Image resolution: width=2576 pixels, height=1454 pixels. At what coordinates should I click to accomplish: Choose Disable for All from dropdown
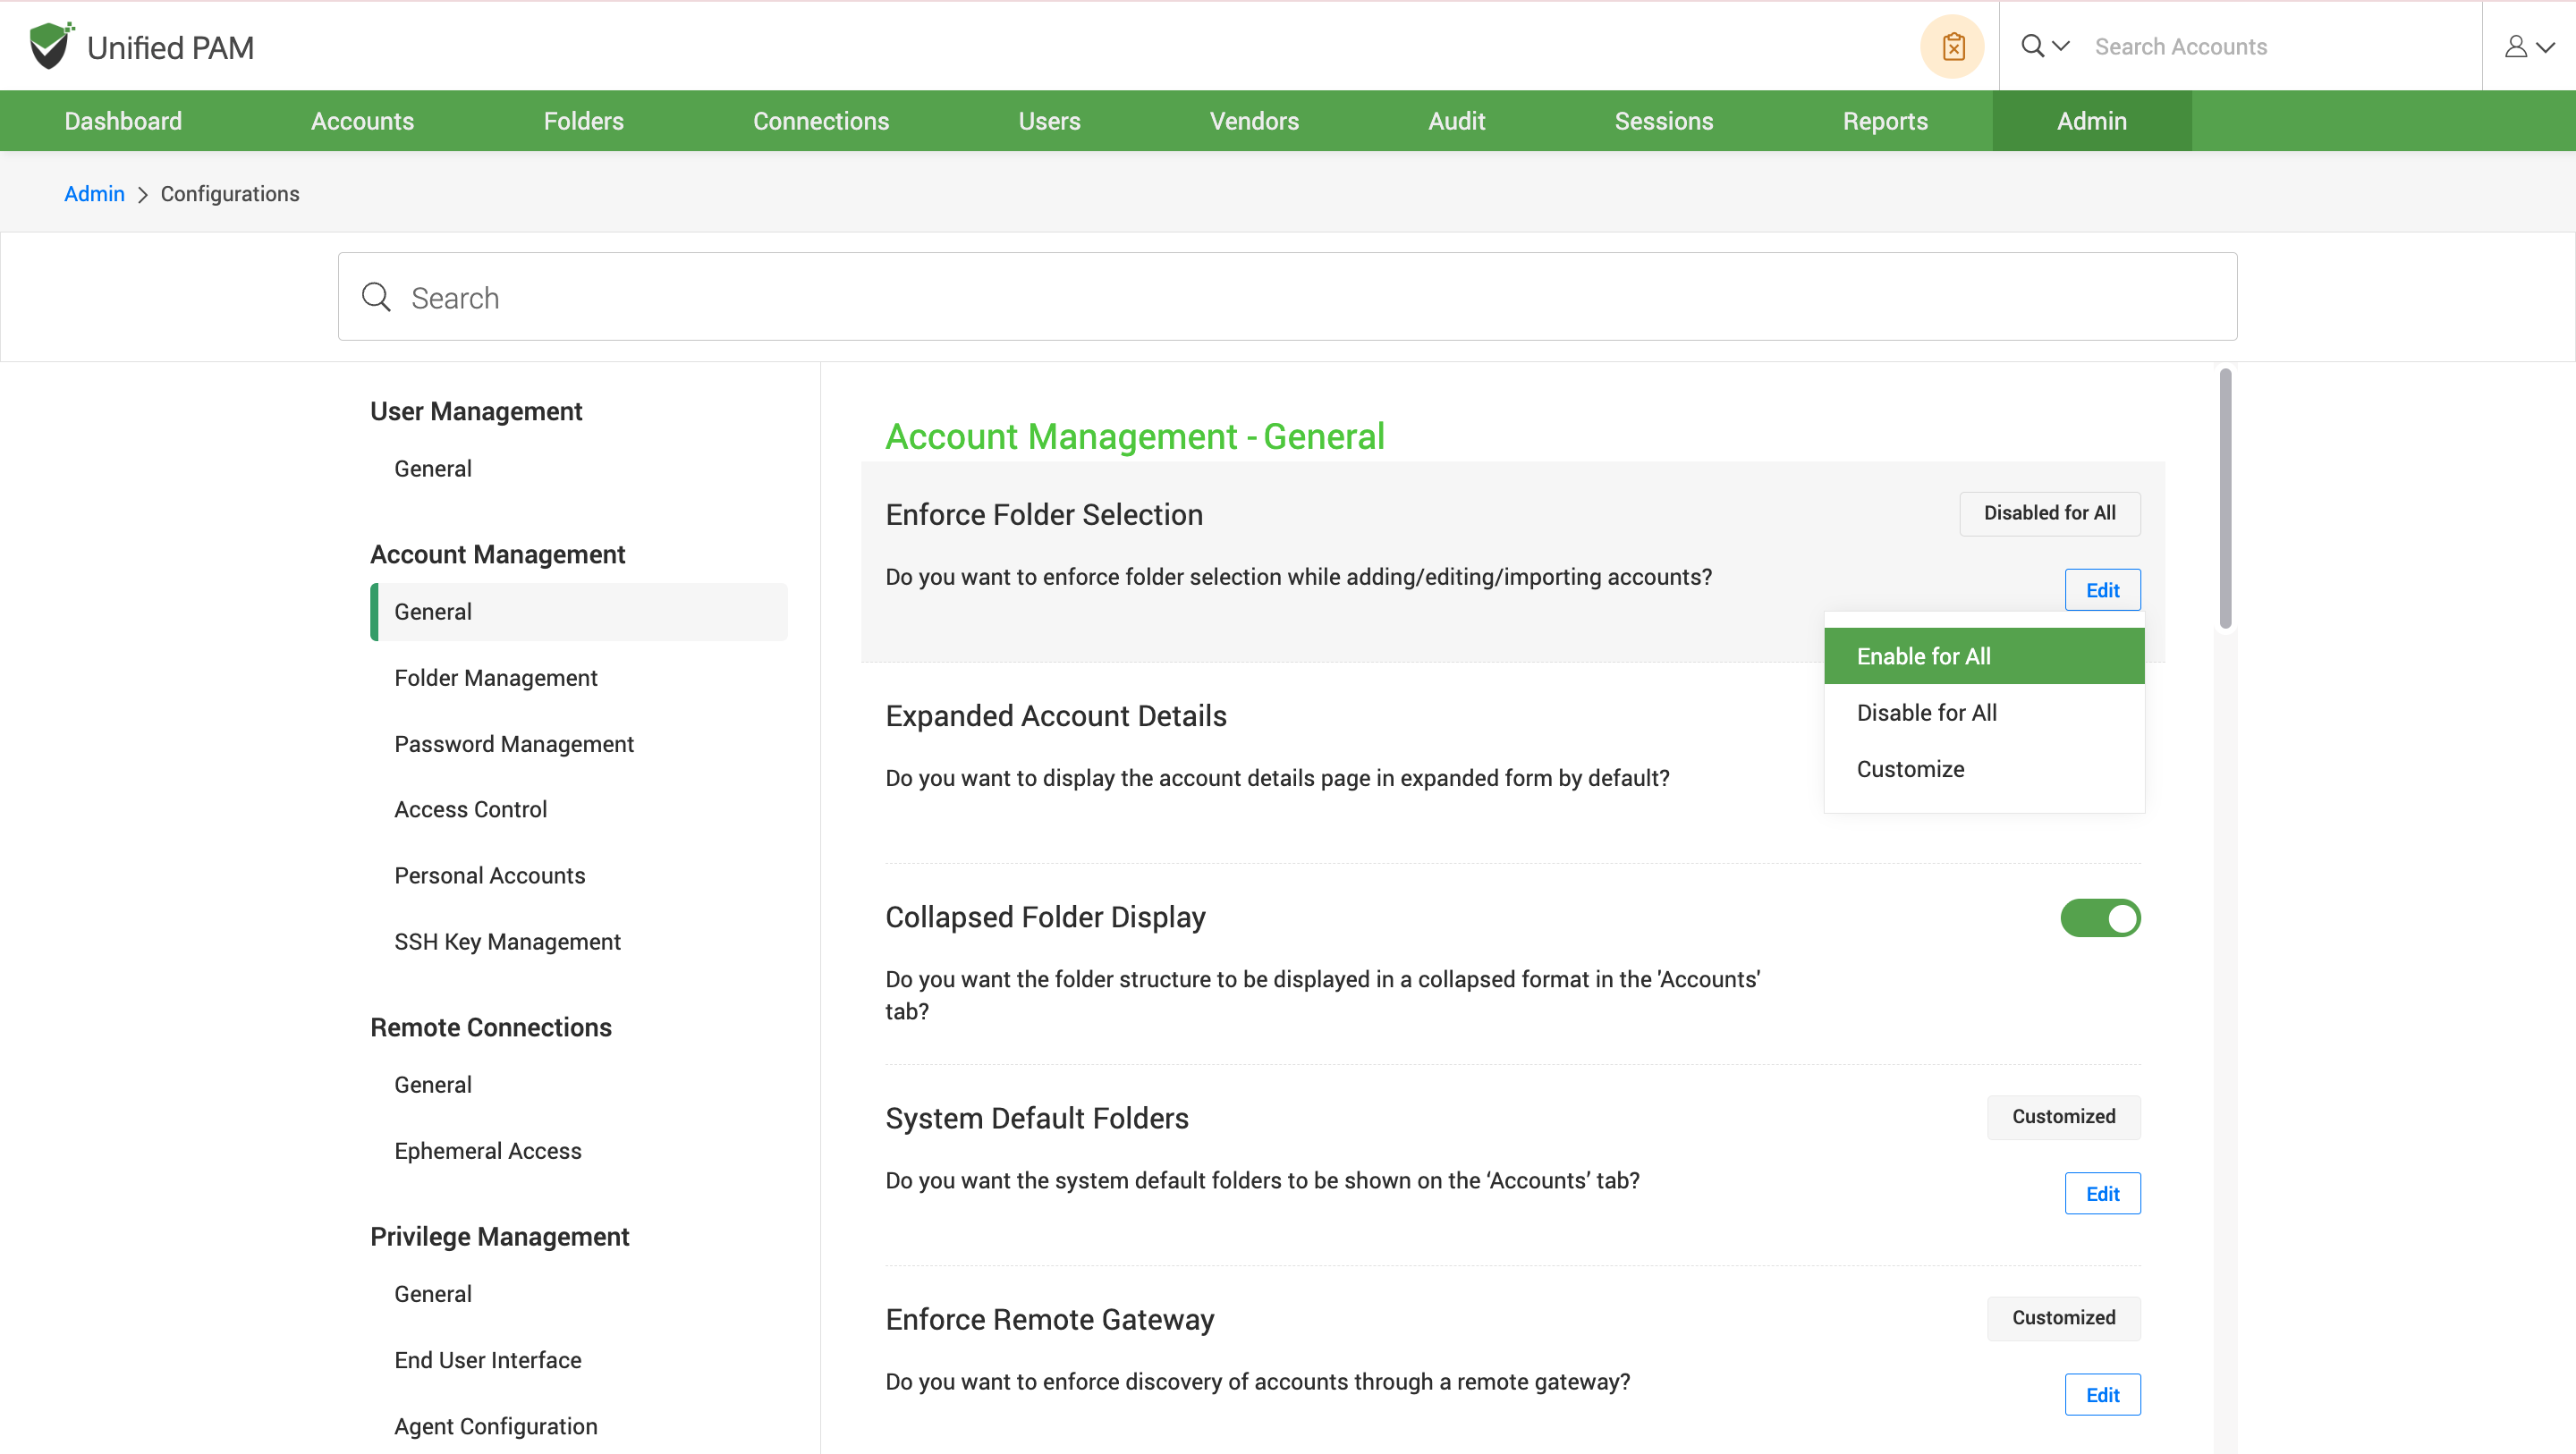[1926, 712]
